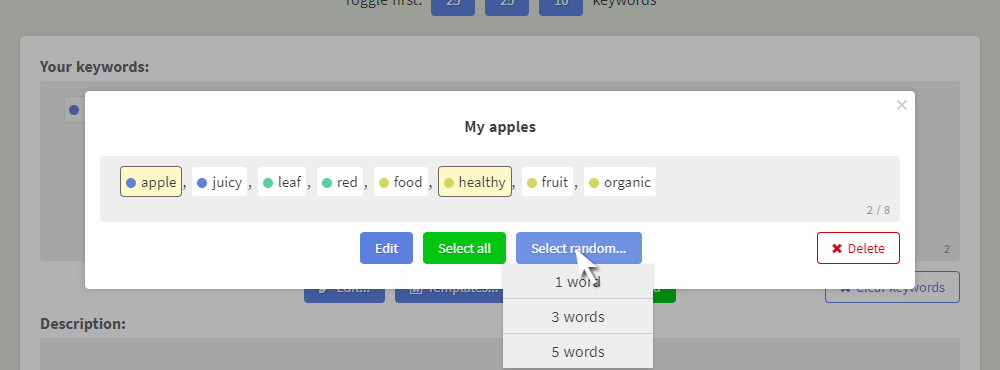The height and width of the screenshot is (370, 1000).
Task: Select the 'food' keyword
Action: 401,182
